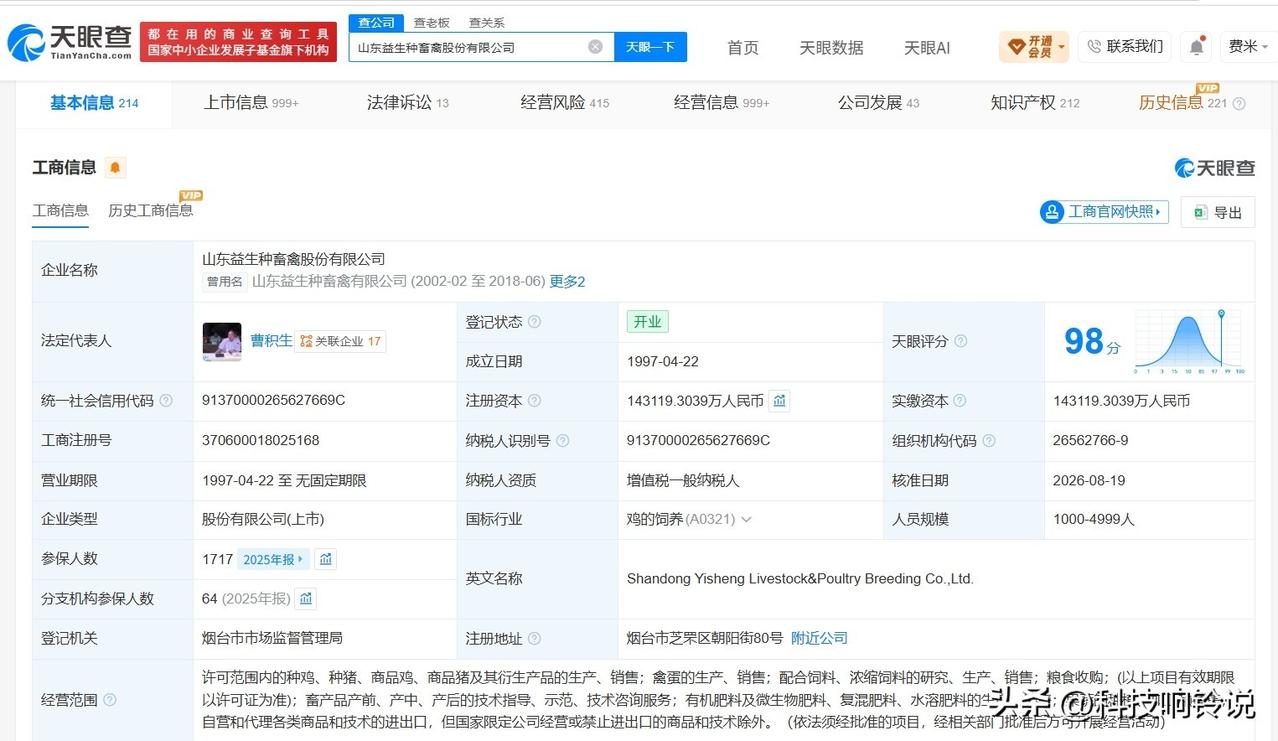Click 天眼一下 search button
The width and height of the screenshot is (1278, 741).
[x=650, y=47]
